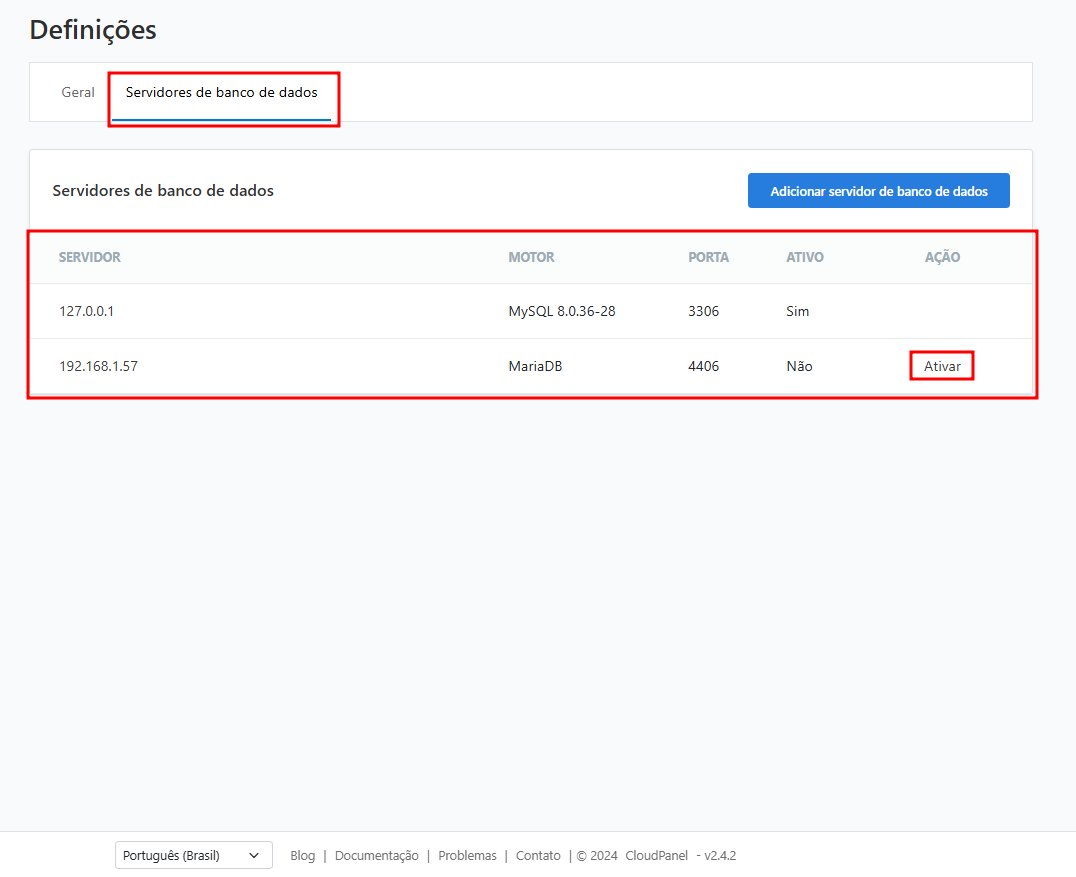The width and height of the screenshot is (1076, 877).
Task: Click the Servidor column header
Action: click(89, 257)
